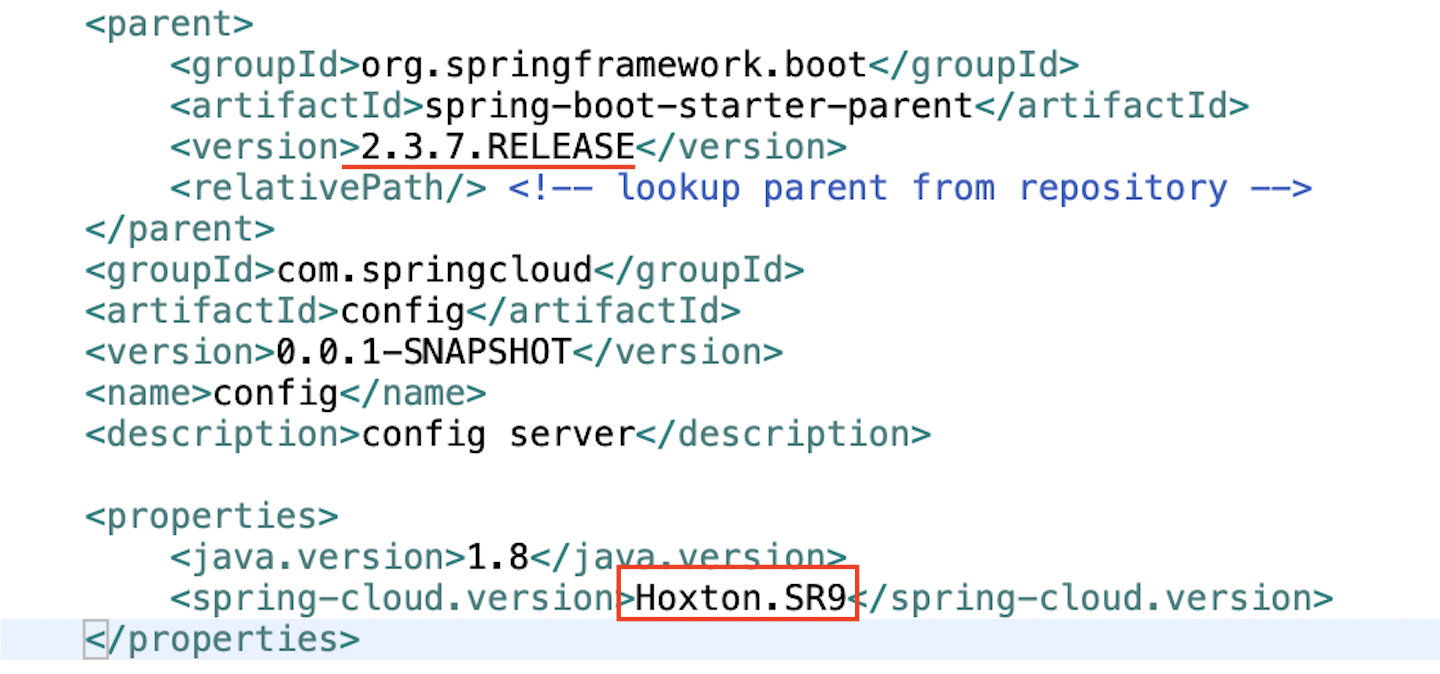Click the closing </description> tag
1440x674 pixels.
coord(783,434)
